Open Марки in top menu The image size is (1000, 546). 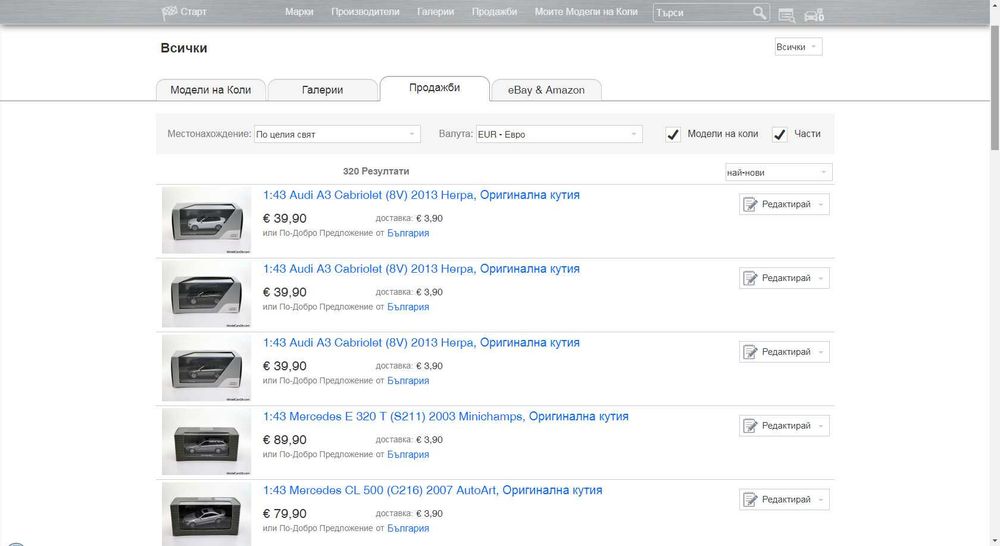[299, 11]
